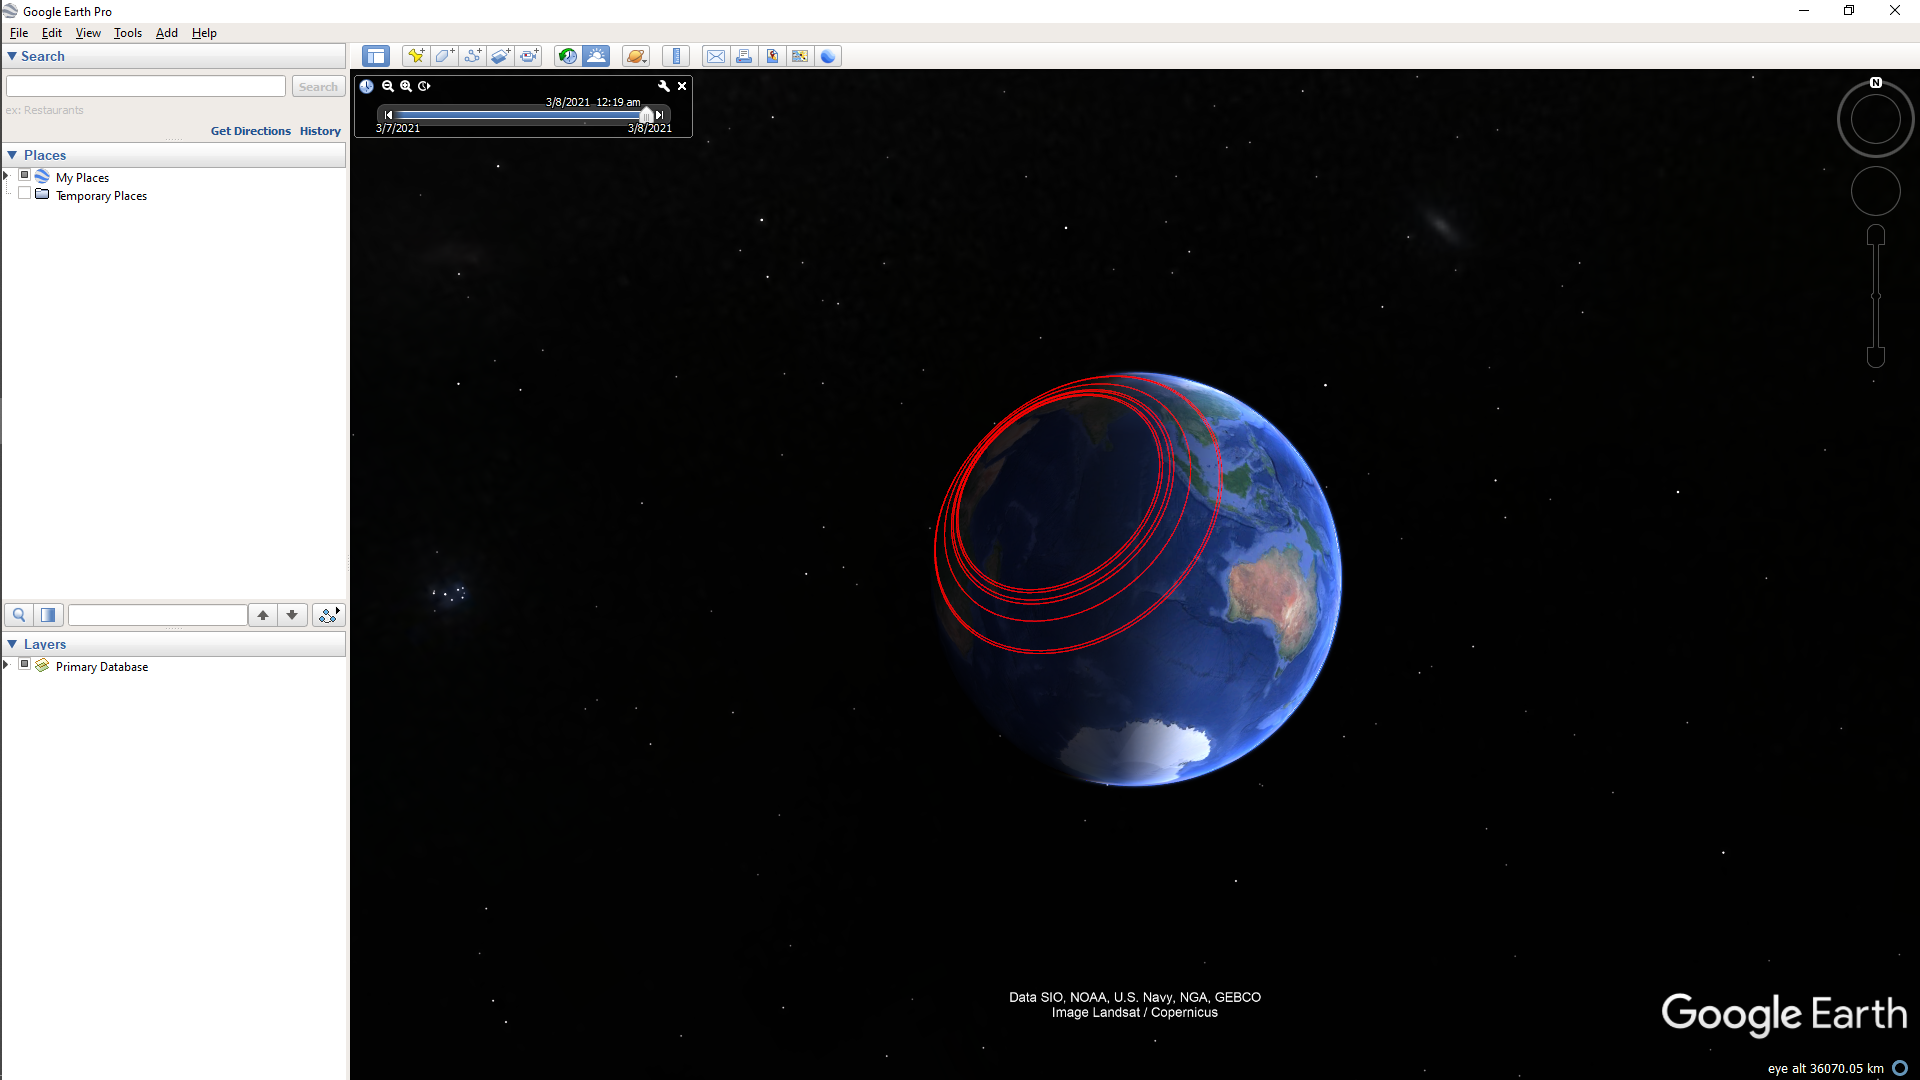Open the Edit menu
Image resolution: width=1920 pixels, height=1080 pixels.
[x=52, y=33]
